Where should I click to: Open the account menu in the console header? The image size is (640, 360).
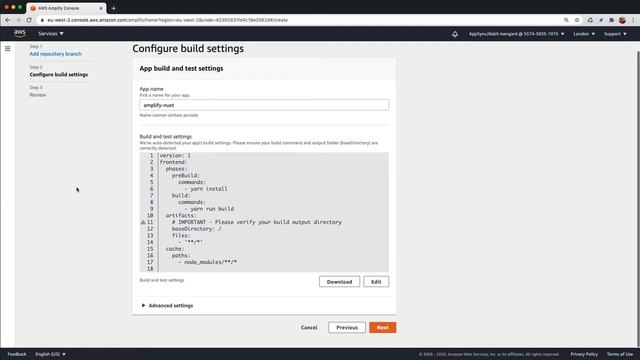tap(516, 34)
